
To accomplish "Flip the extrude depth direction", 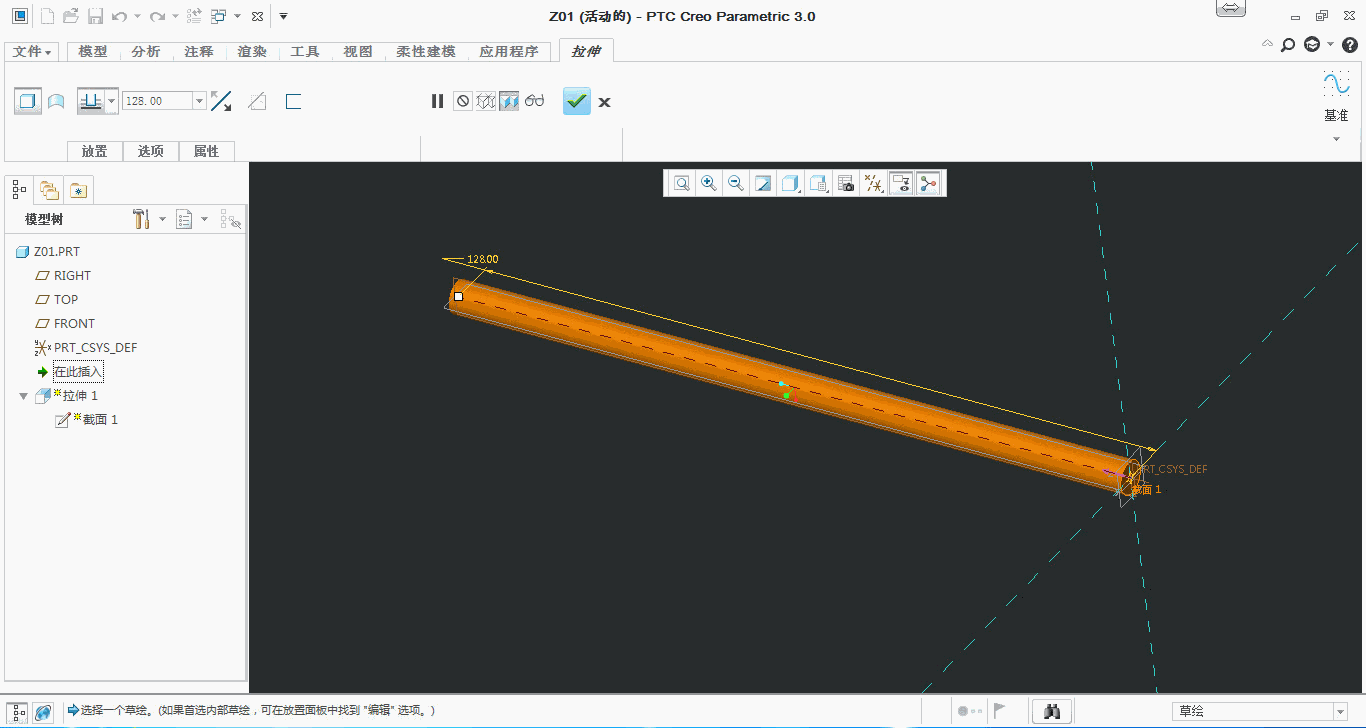I will [x=221, y=101].
